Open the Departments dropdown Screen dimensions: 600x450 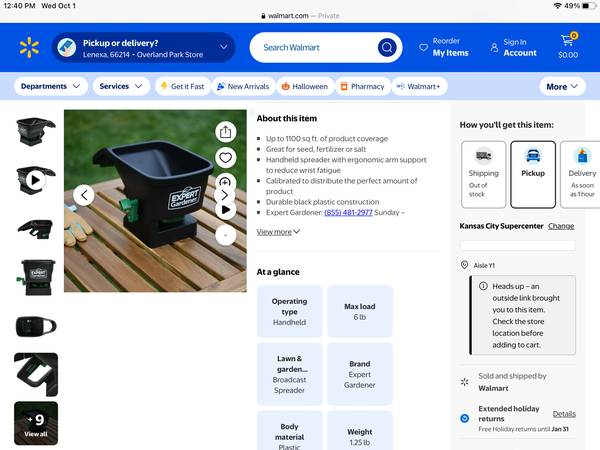click(51, 86)
